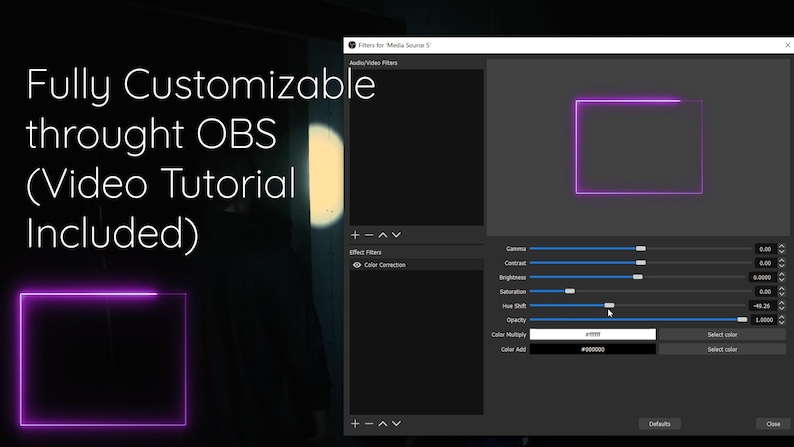
Task: Click the Effect Filters heading
Action: point(365,252)
